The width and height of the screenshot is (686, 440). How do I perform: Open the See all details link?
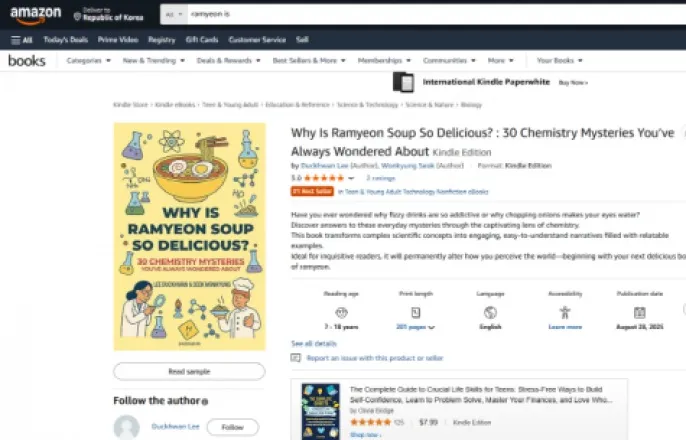coord(314,343)
